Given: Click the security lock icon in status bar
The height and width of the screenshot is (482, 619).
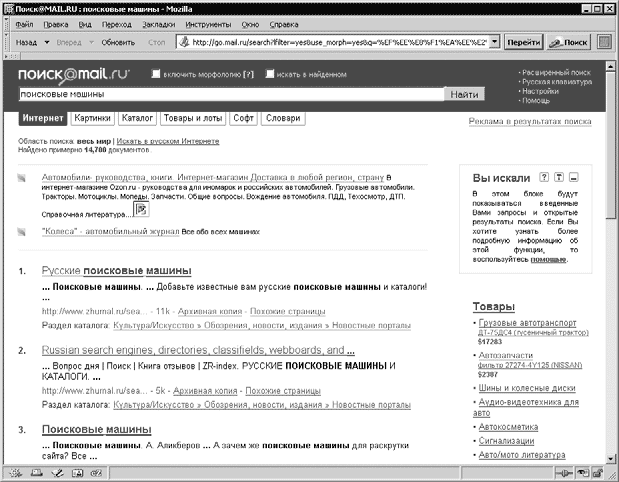Looking at the screenshot, I should pyautogui.click(x=598, y=473).
